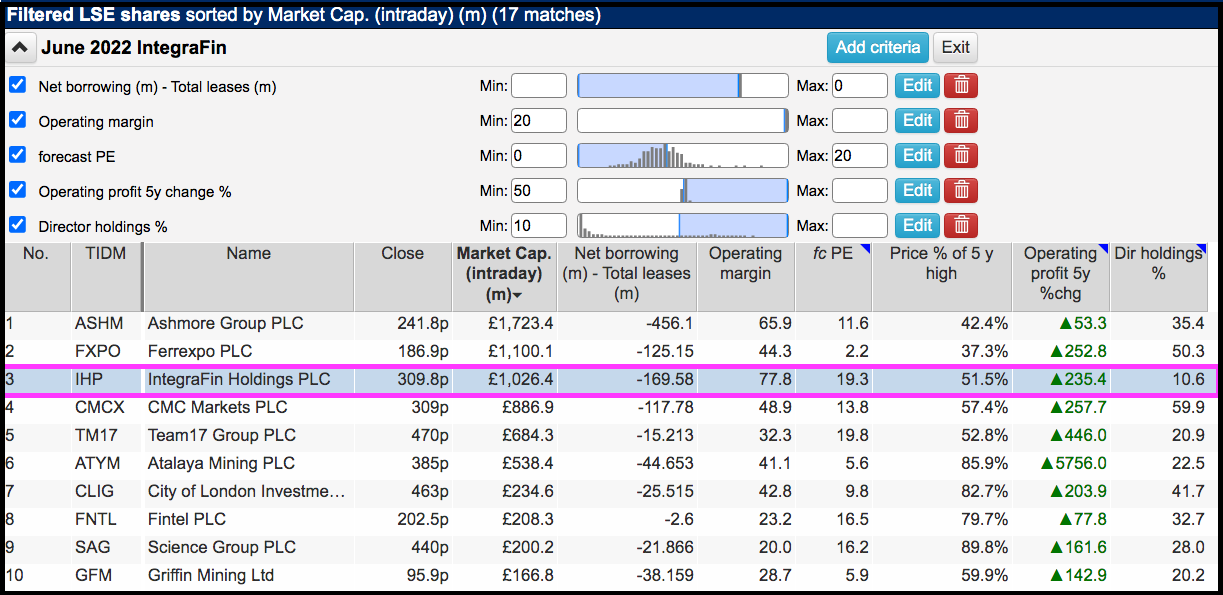Image resolution: width=1223 pixels, height=595 pixels.
Task: Click the forecast PE Min input field
Action: click(539, 156)
